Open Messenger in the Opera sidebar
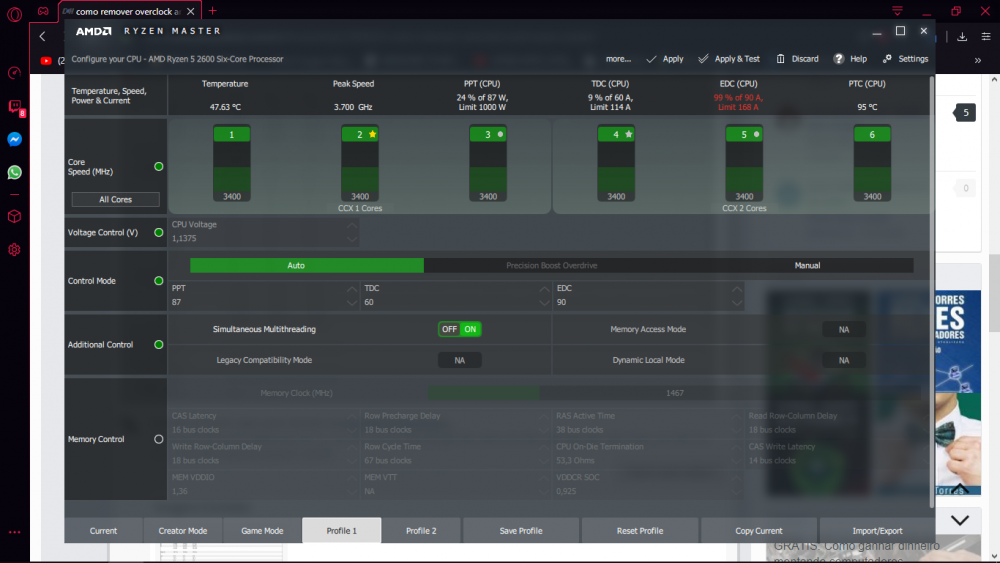 pyautogui.click(x=15, y=140)
